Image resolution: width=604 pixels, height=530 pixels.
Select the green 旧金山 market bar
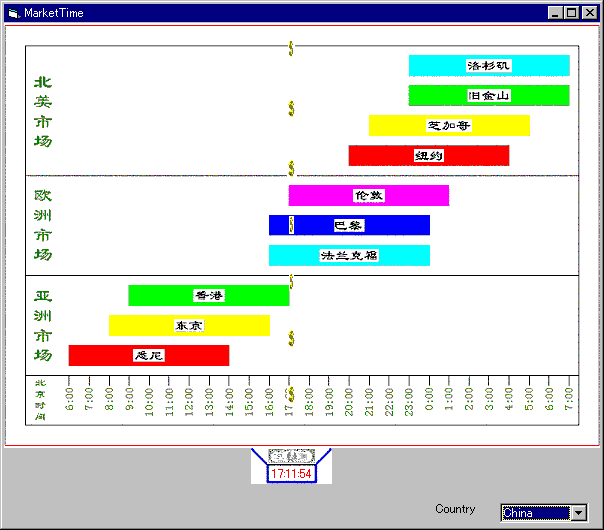click(489, 95)
